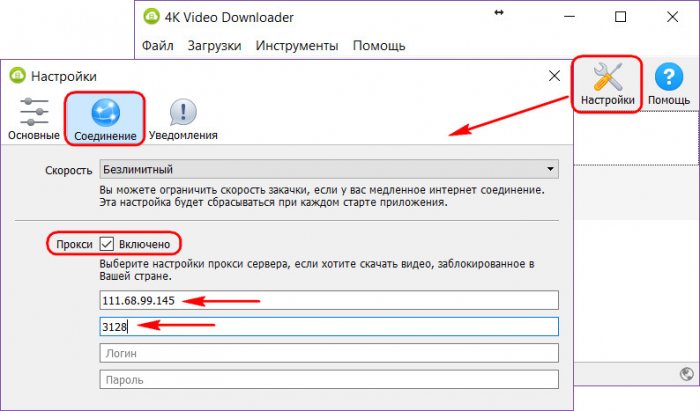Screen dimensions: 700x411
Task: Click the proxy IP field 111.68.99.145
Action: click(x=329, y=300)
